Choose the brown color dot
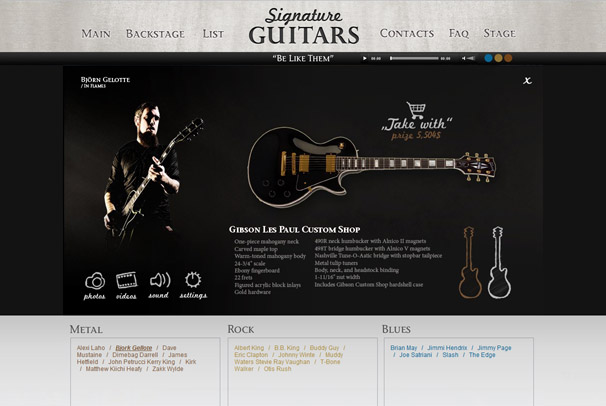 tap(508, 58)
